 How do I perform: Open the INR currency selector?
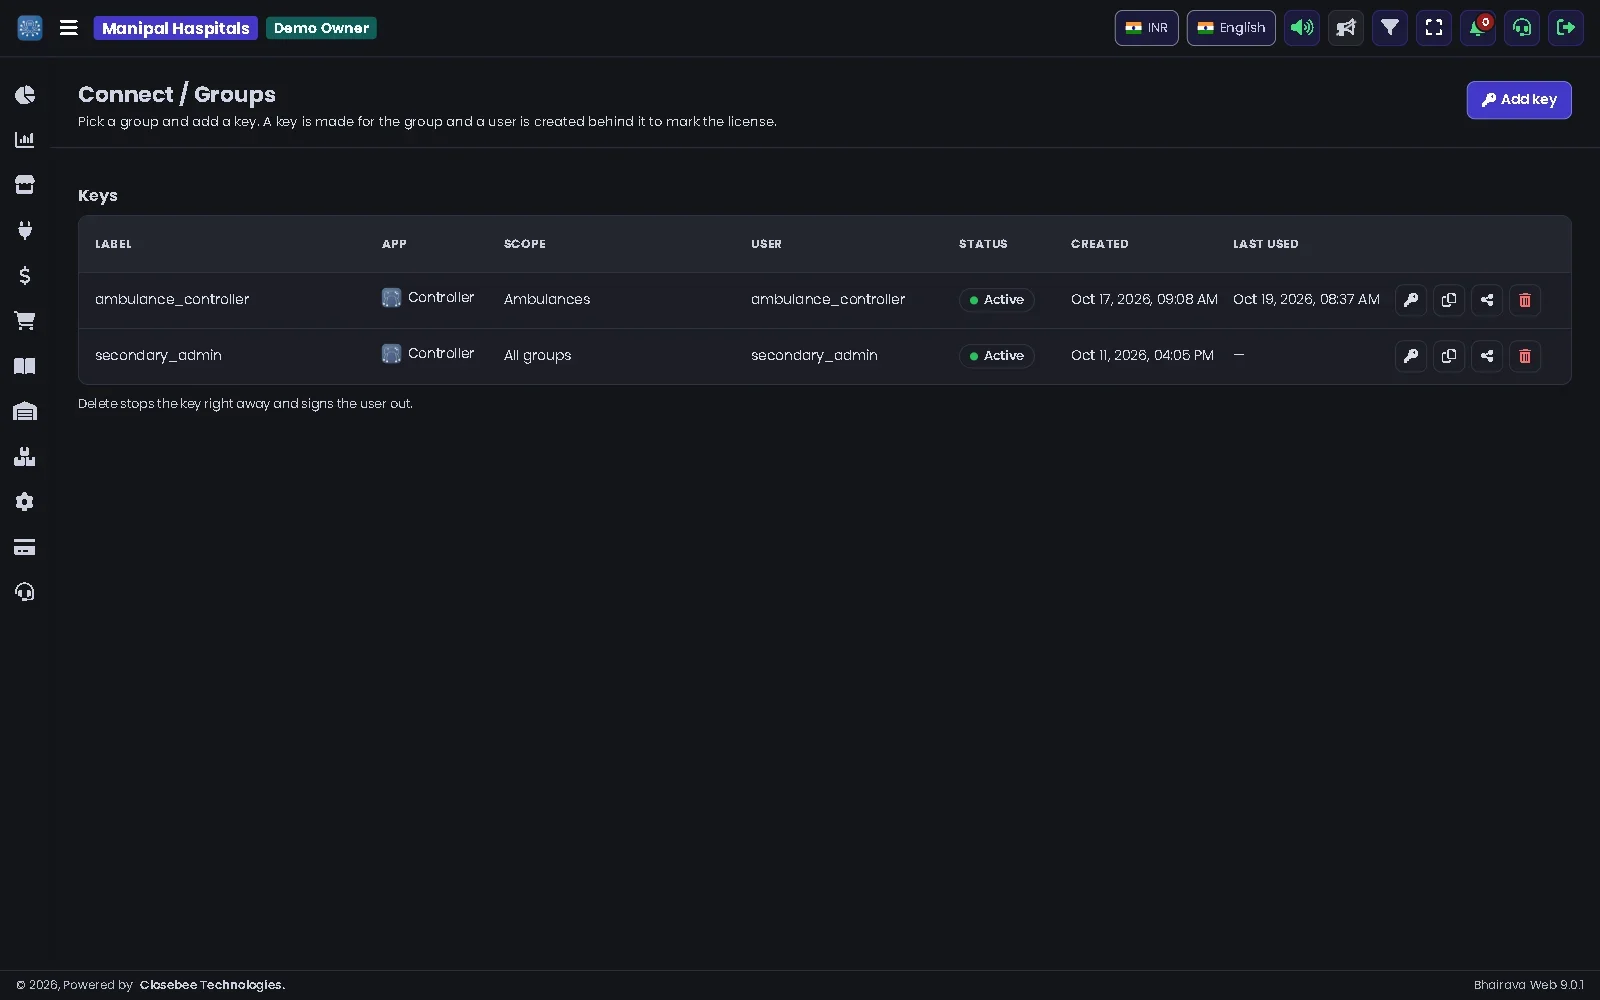1147,28
